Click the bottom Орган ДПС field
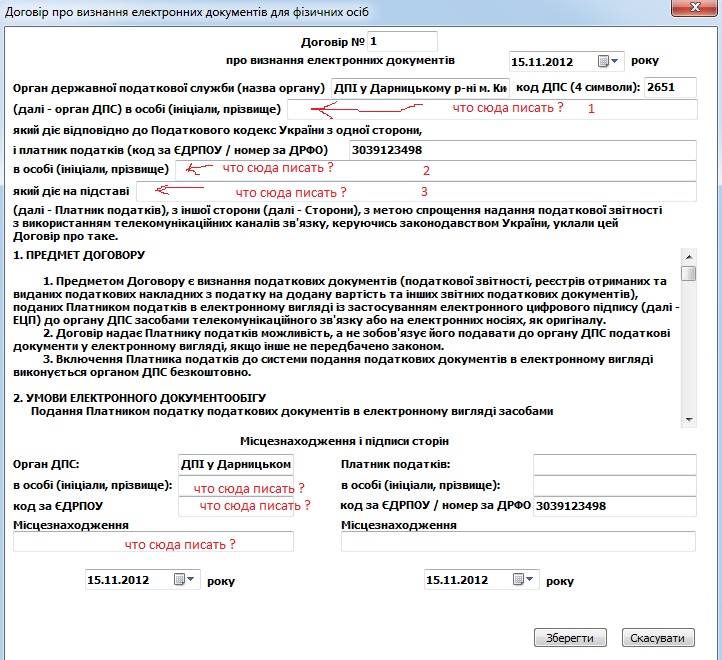The width and height of the screenshot is (722, 660). coord(235,464)
